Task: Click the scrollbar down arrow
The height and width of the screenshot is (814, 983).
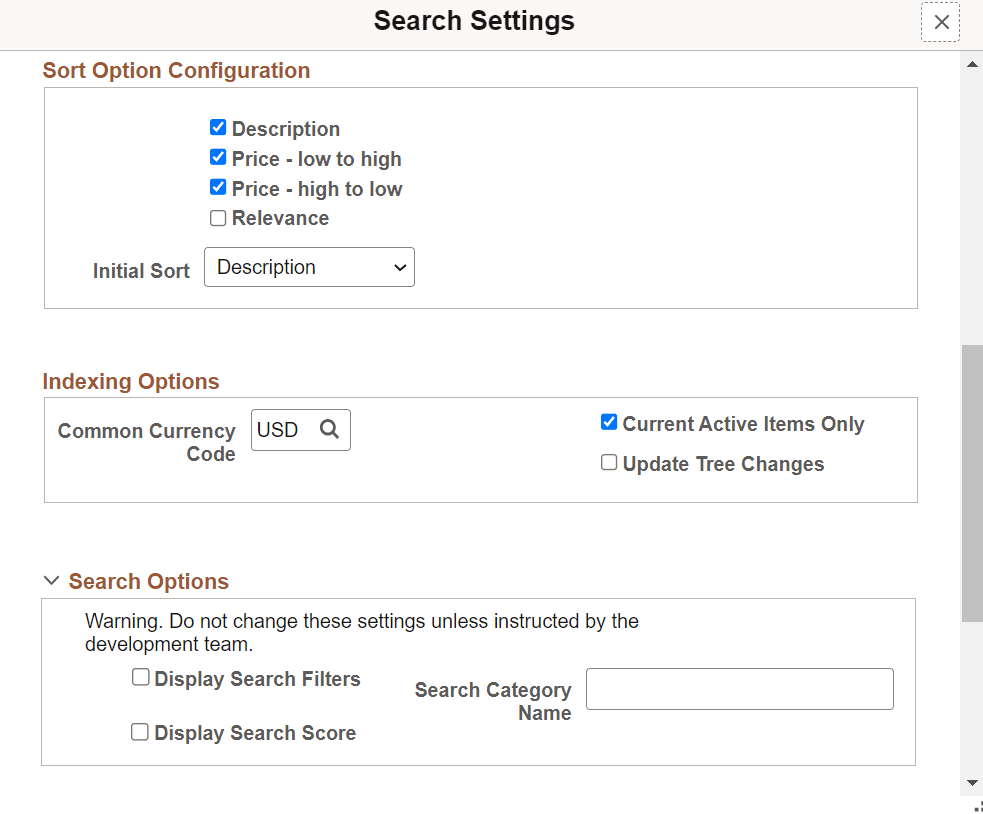Action: pos(971,782)
